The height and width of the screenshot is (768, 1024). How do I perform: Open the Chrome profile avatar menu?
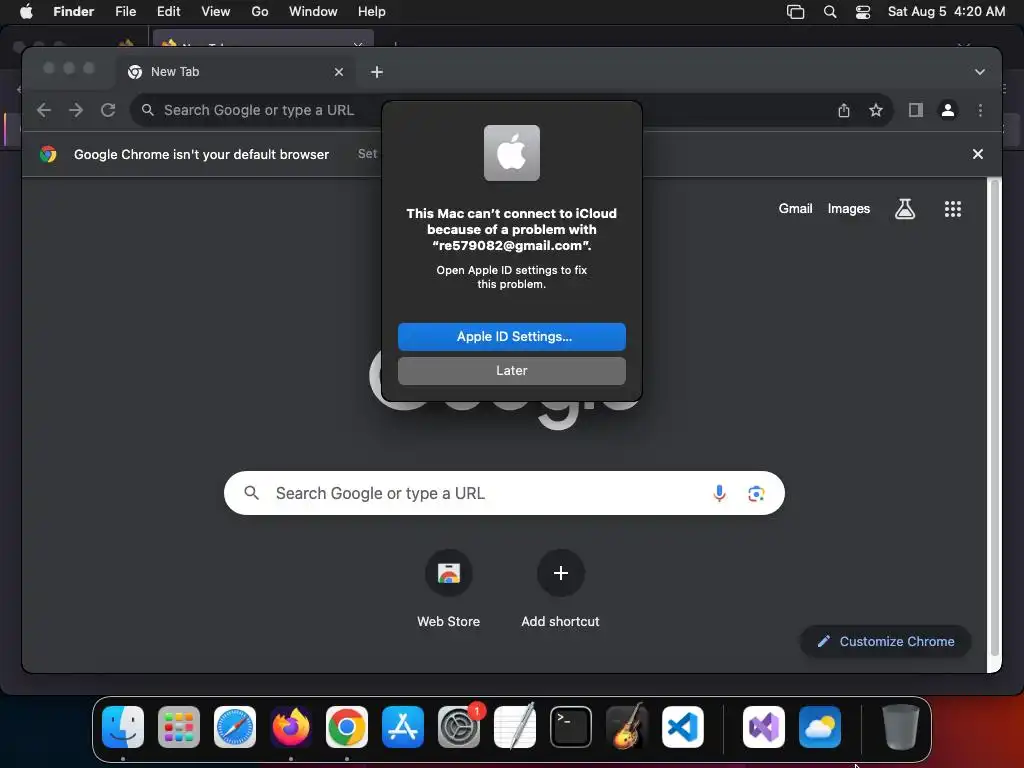pyautogui.click(x=948, y=110)
